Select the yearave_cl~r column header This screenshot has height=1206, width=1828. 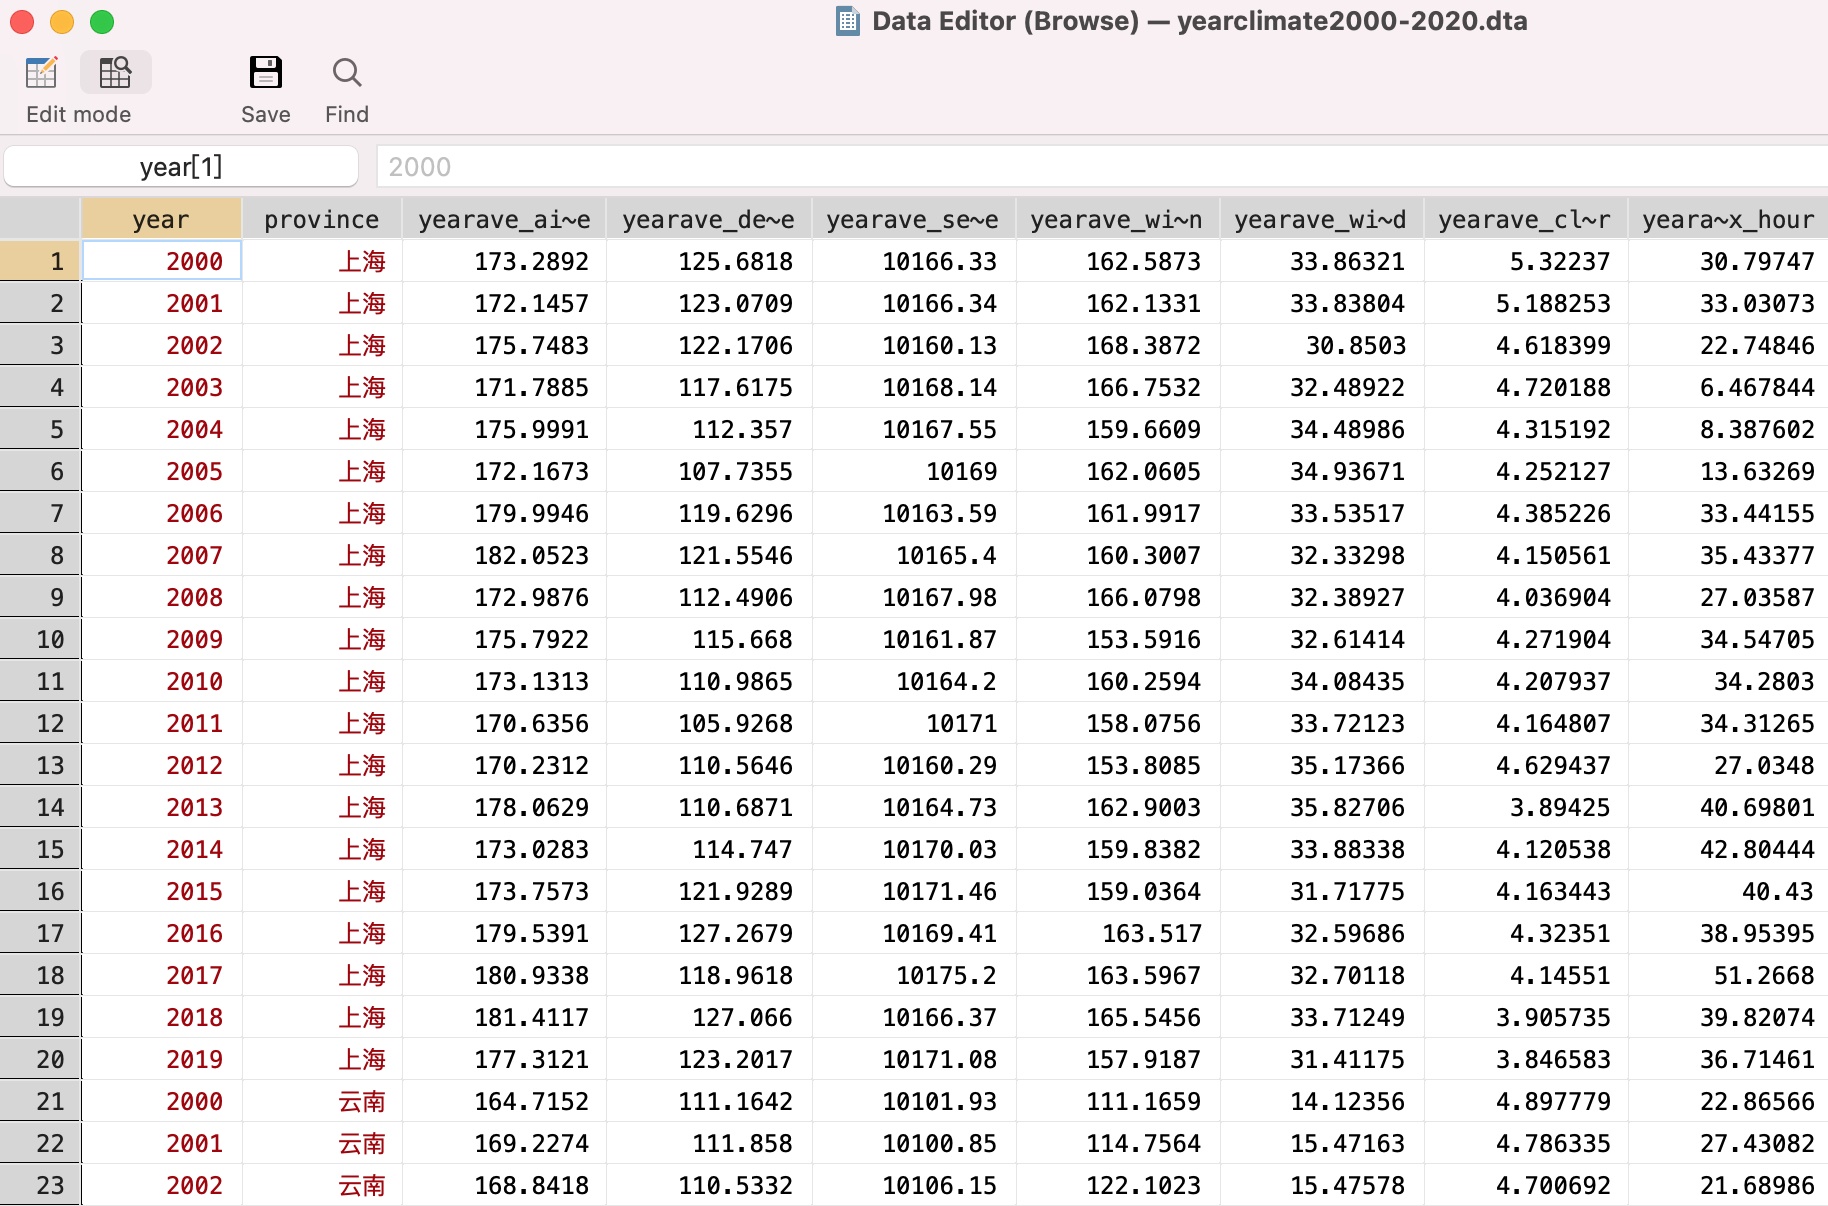(1524, 219)
